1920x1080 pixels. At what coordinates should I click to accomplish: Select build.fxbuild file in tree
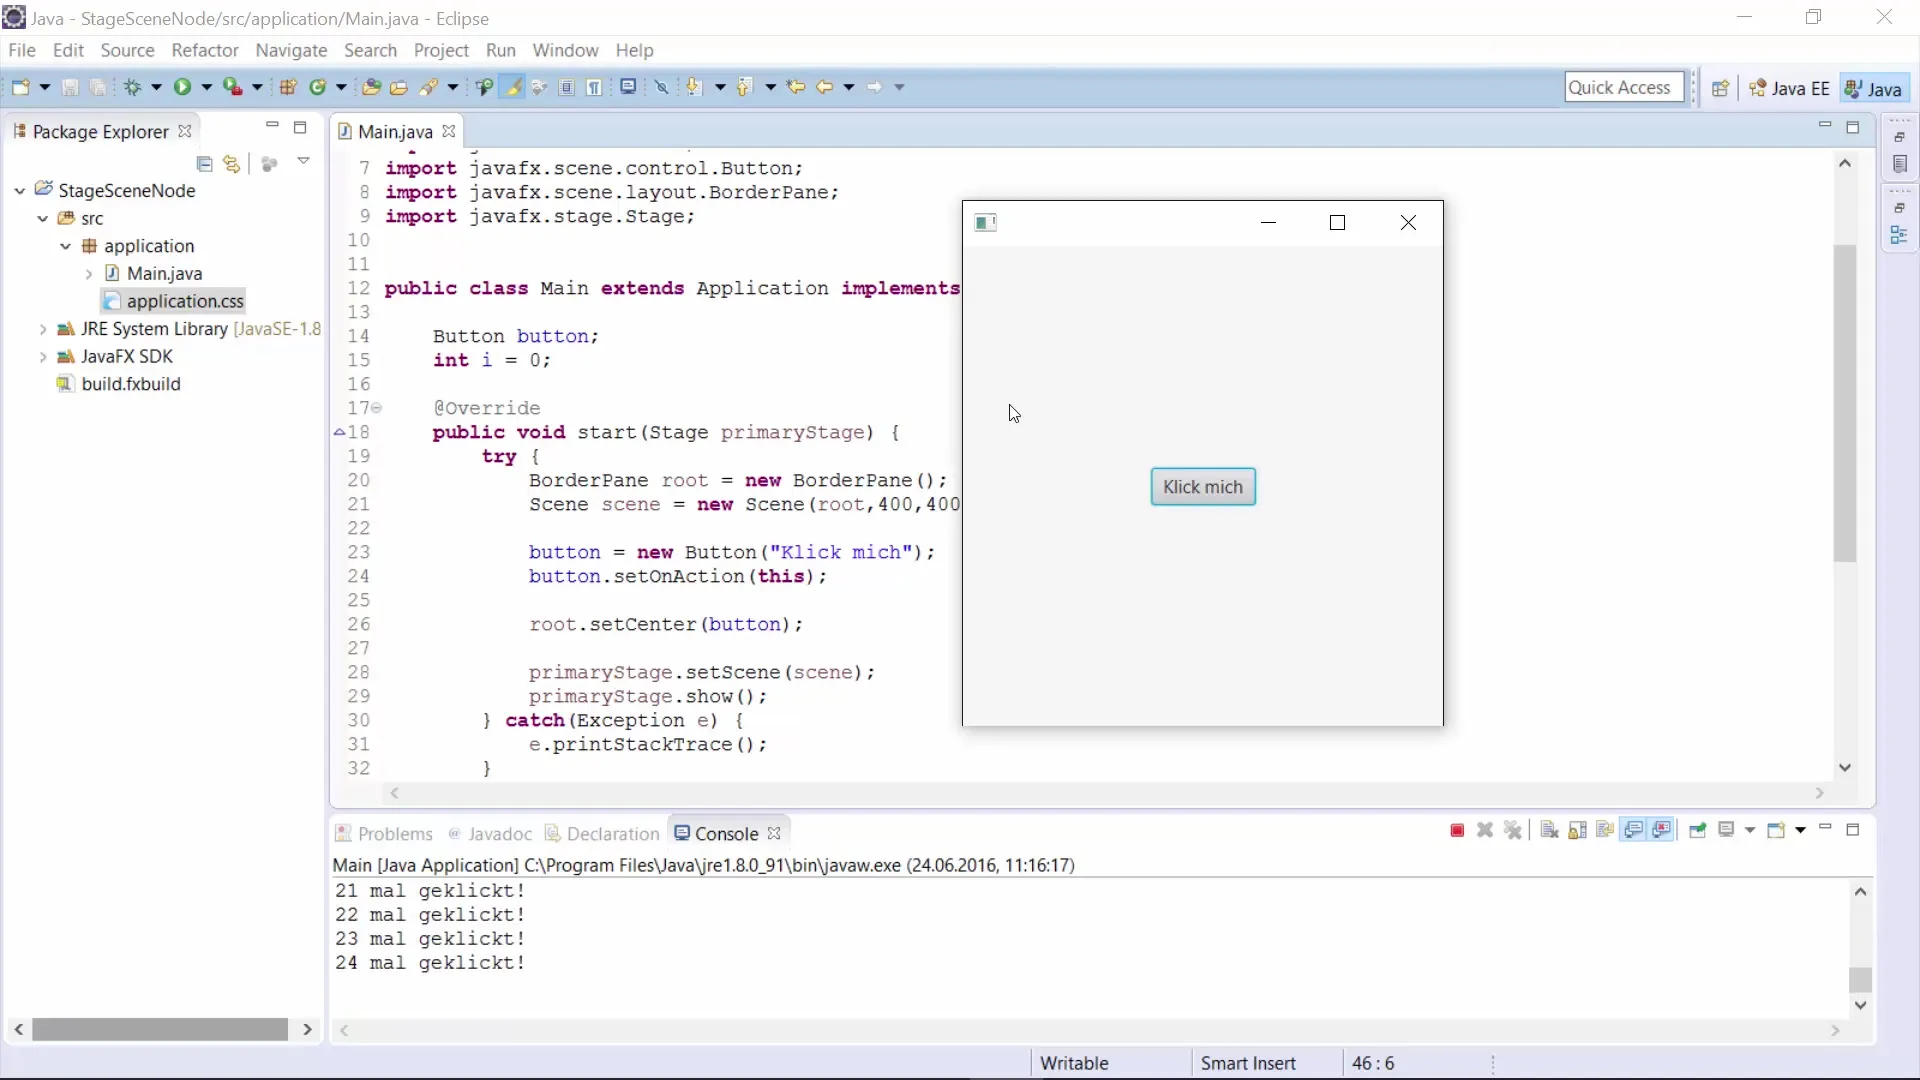119,384
